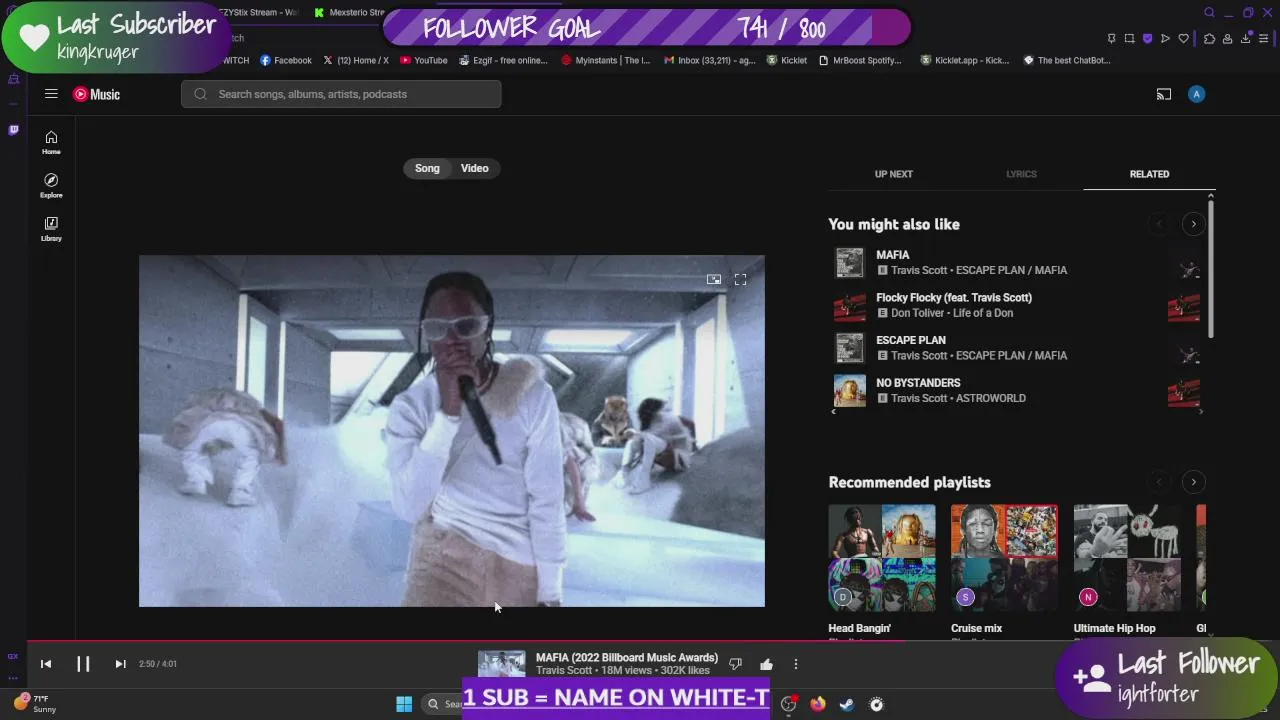This screenshot has width=1280, height=720.
Task: Click the YouTube Music logo
Action: pyautogui.click(x=96, y=94)
